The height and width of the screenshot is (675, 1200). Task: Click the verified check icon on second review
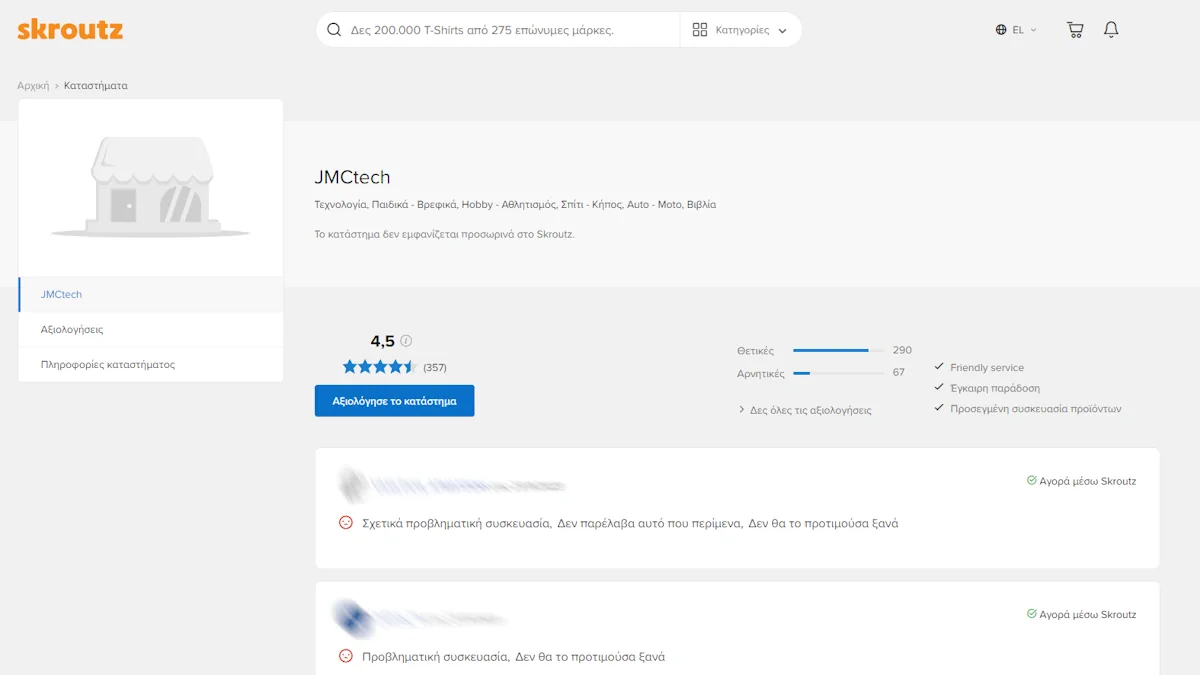pos(1031,614)
